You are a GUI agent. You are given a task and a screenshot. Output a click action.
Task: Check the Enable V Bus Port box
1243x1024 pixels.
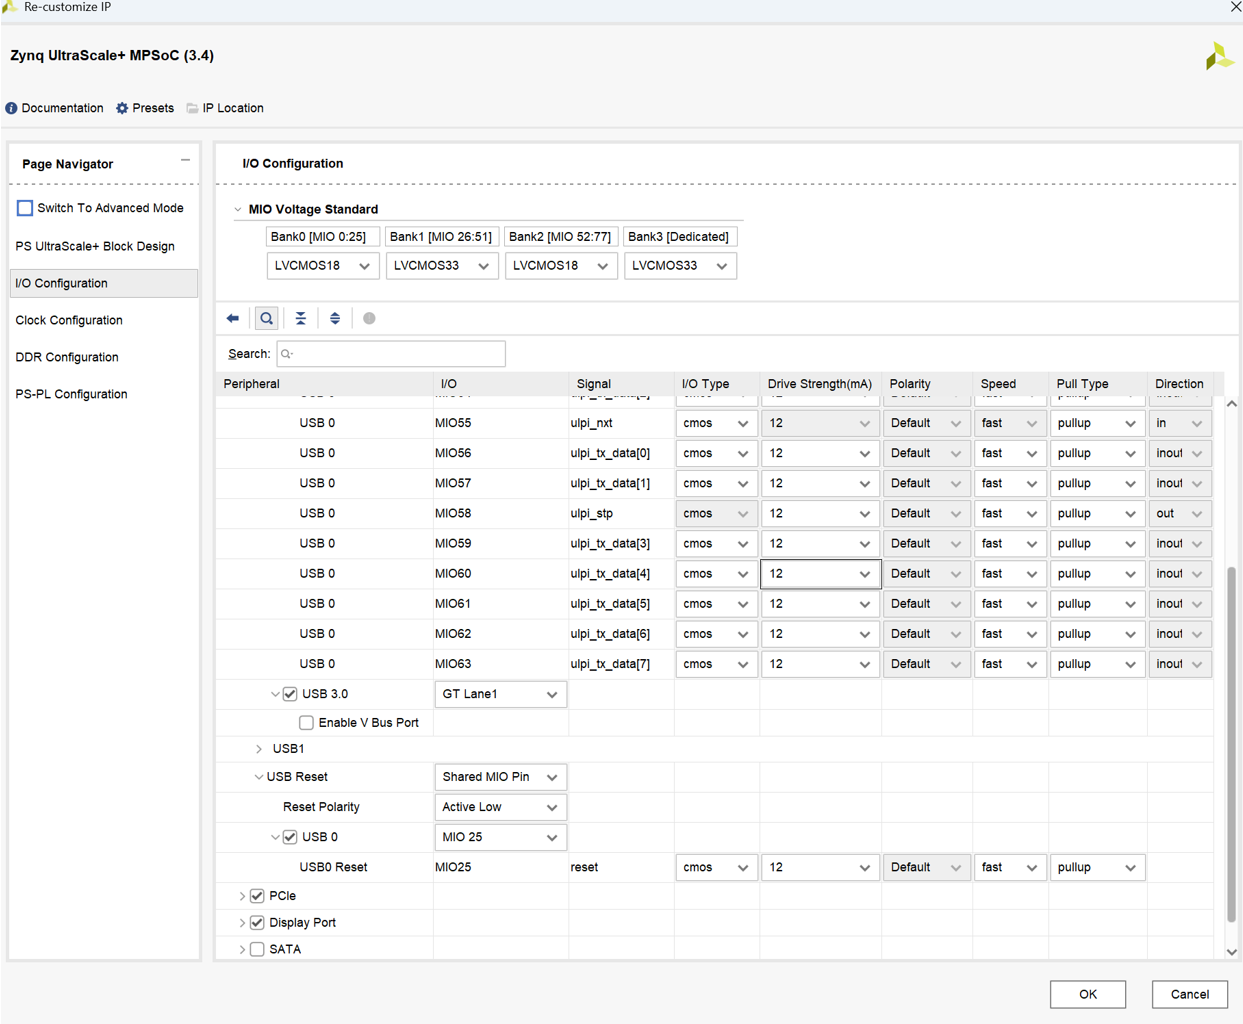click(x=306, y=723)
